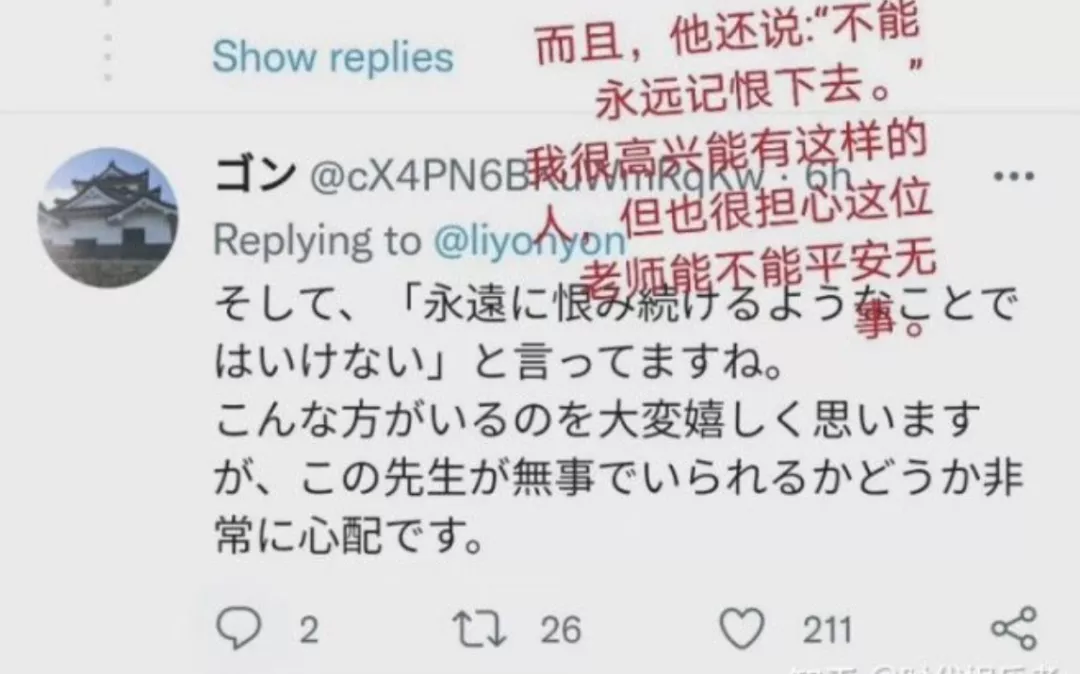Click the reply speech bubble icon

(x=238, y=628)
